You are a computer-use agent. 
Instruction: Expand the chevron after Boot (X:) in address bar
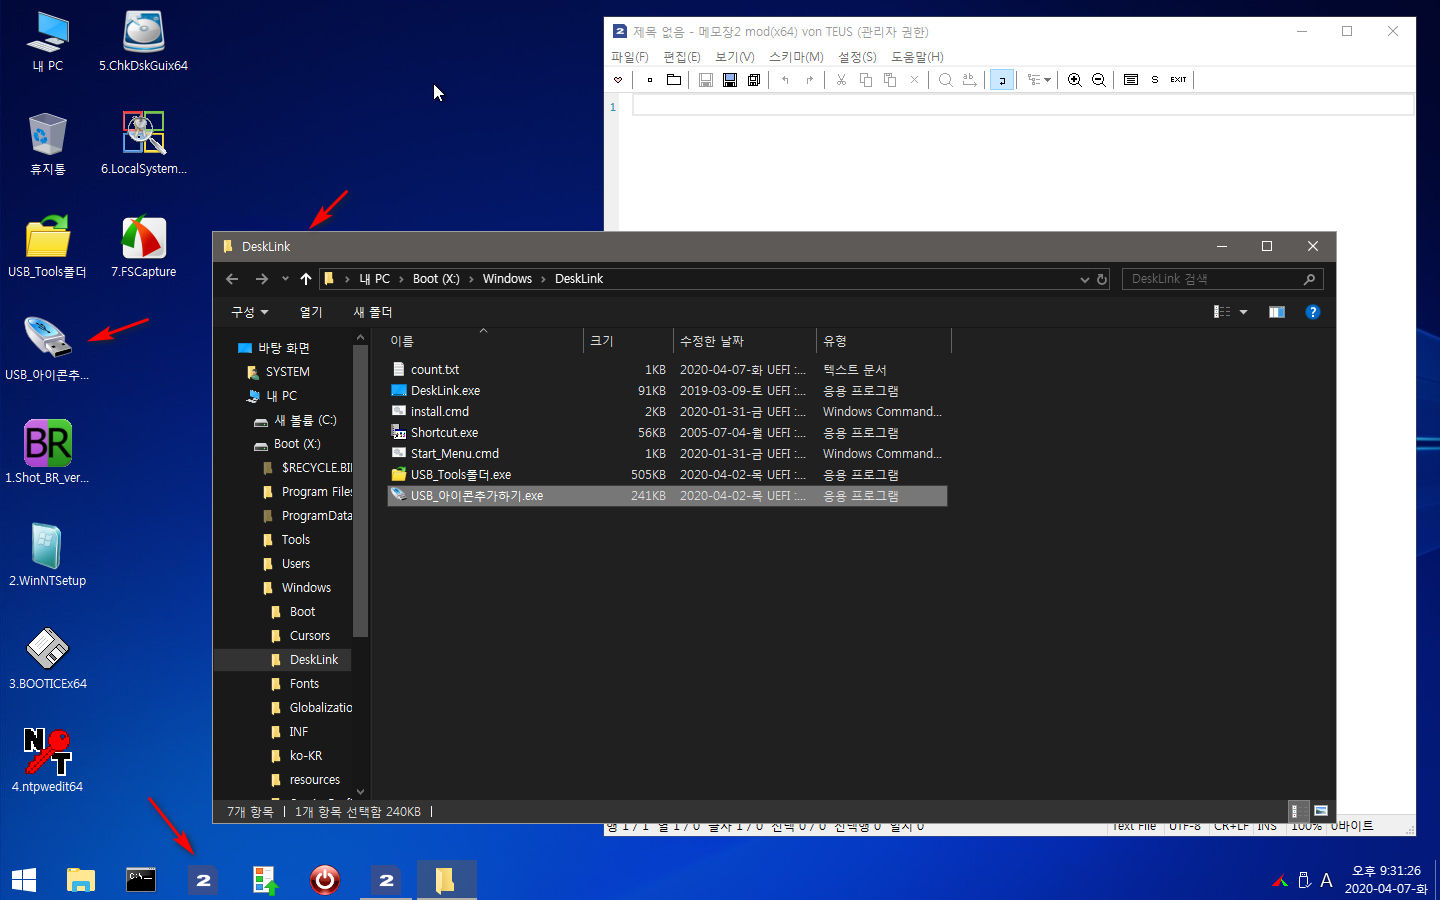click(471, 279)
